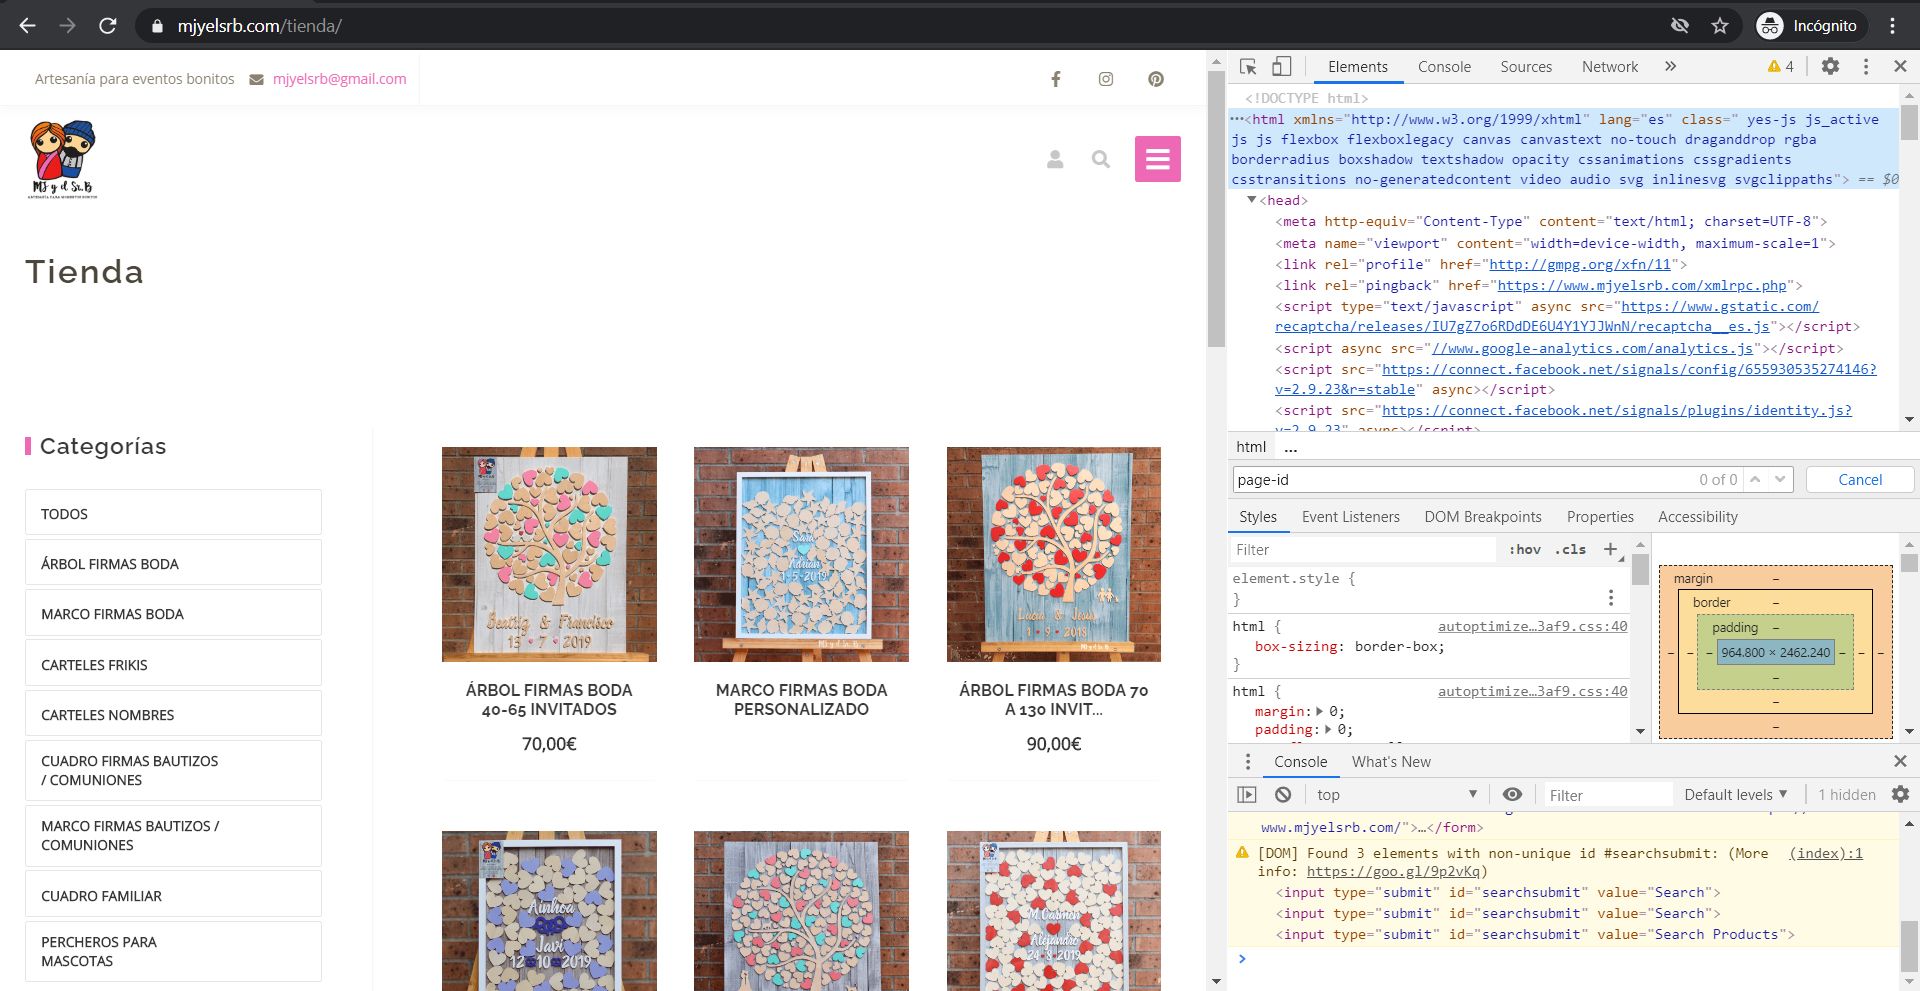Focus the Styles Filter input

pos(1362,550)
